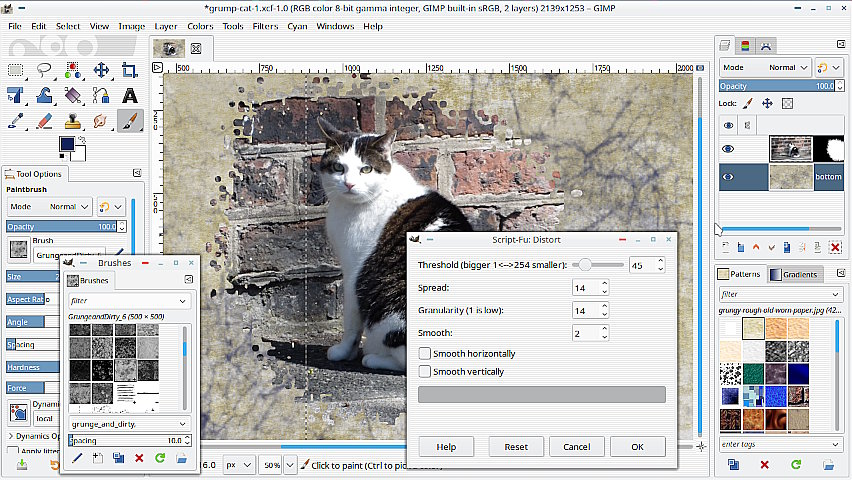Create new brush in Brushes dialog

point(98,458)
